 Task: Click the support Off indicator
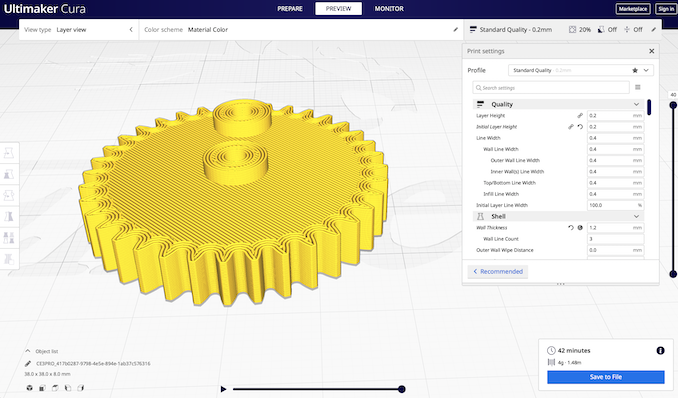[x=607, y=29]
